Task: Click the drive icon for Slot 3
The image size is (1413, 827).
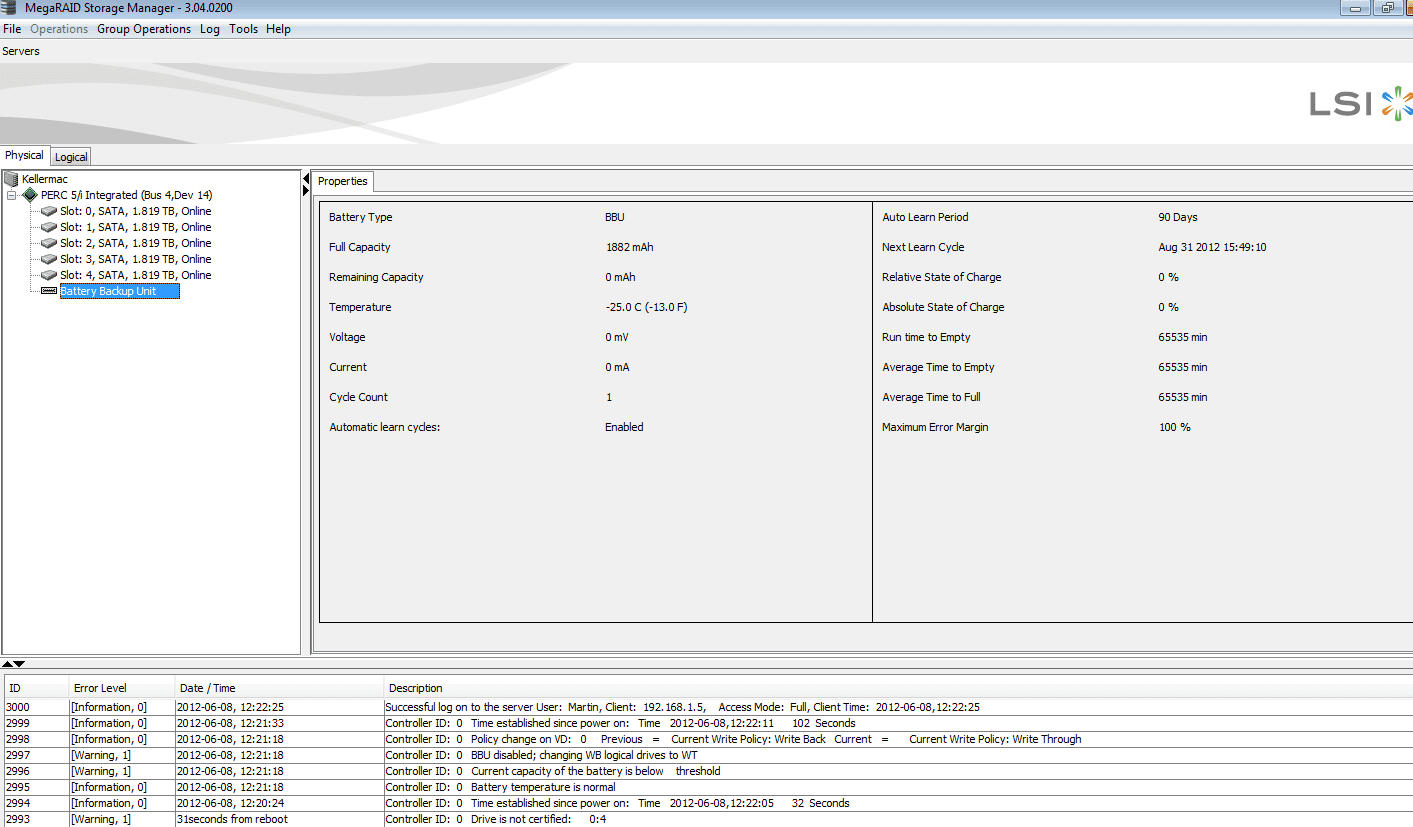Action: point(49,260)
